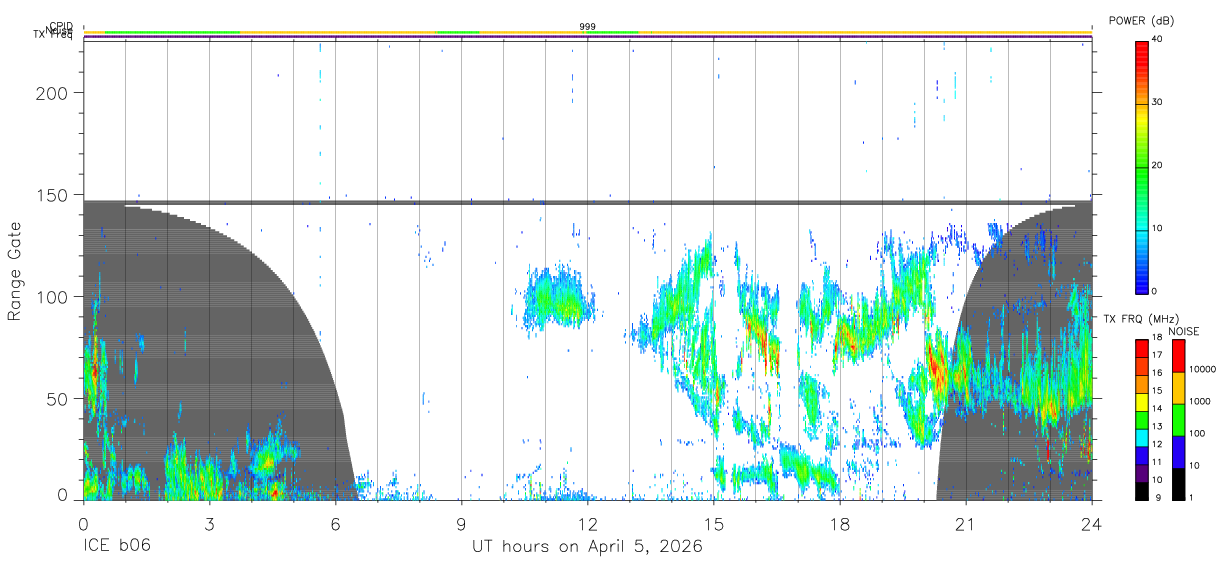Click "UT hours on April 5, 2026" title

tap(587, 547)
